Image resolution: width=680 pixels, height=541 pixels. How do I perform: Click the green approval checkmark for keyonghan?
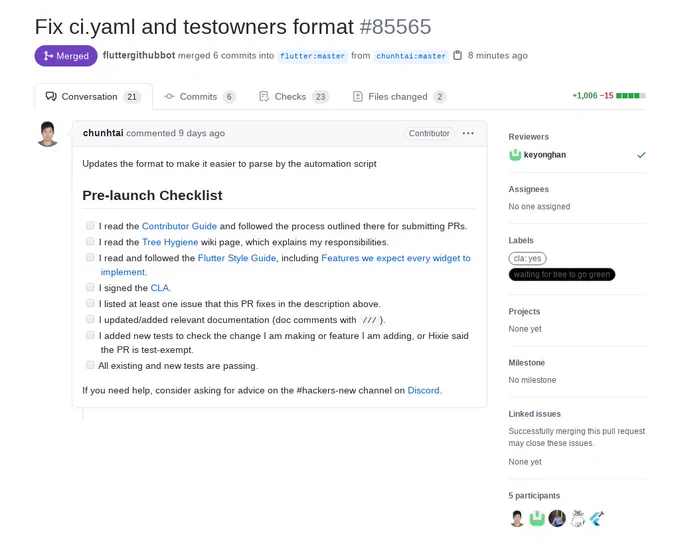[641, 155]
